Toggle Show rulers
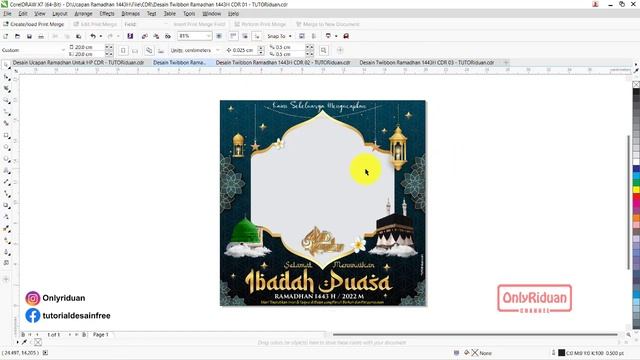This screenshot has width=640, height=360. point(233,36)
